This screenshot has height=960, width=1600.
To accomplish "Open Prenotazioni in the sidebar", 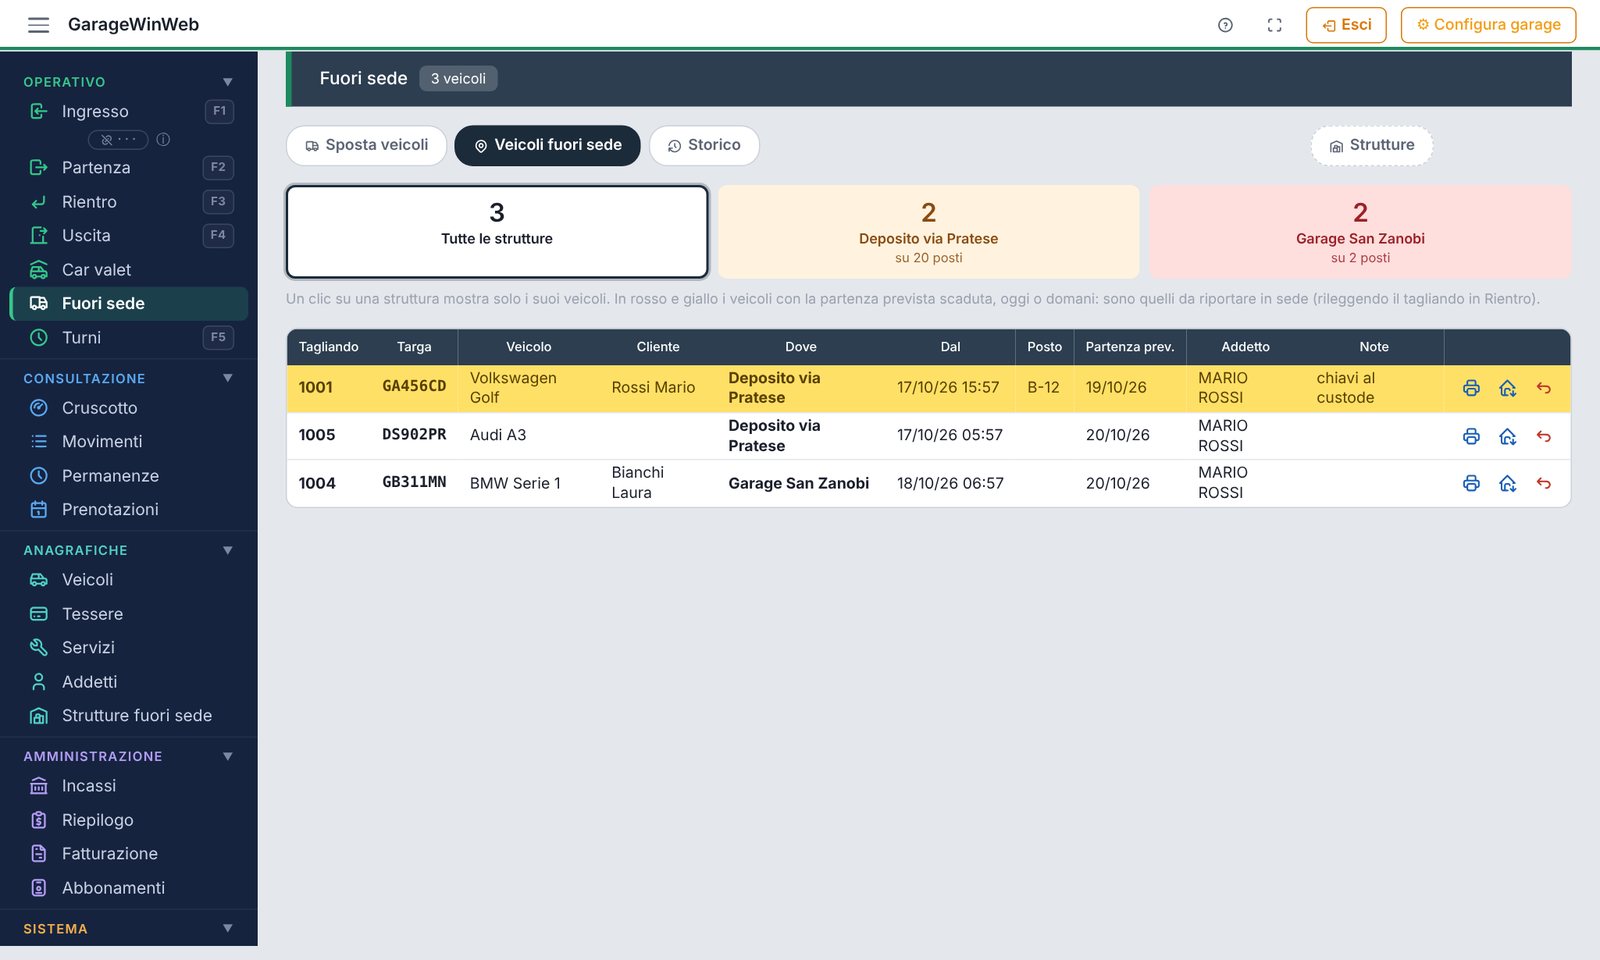I will click(129, 510).
